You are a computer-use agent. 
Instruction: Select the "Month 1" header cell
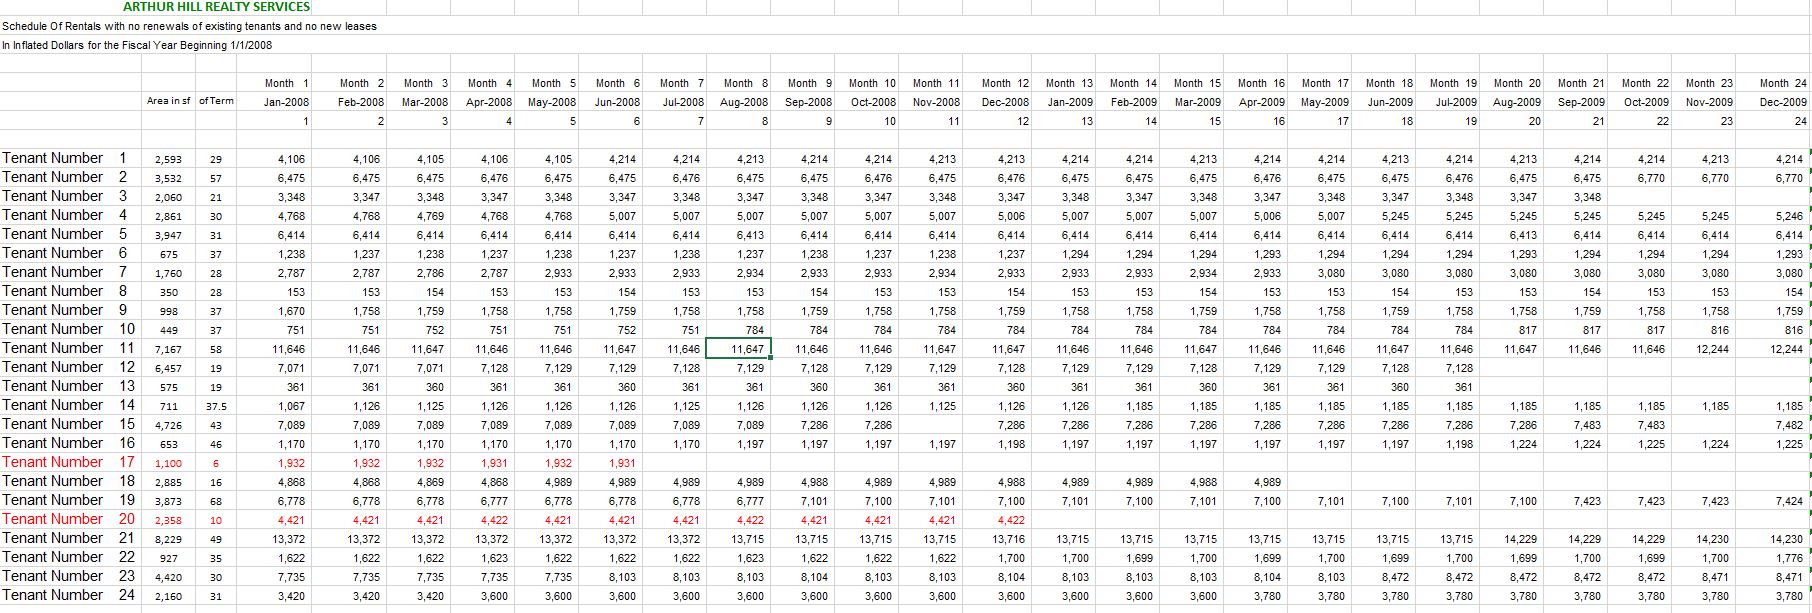click(x=287, y=83)
